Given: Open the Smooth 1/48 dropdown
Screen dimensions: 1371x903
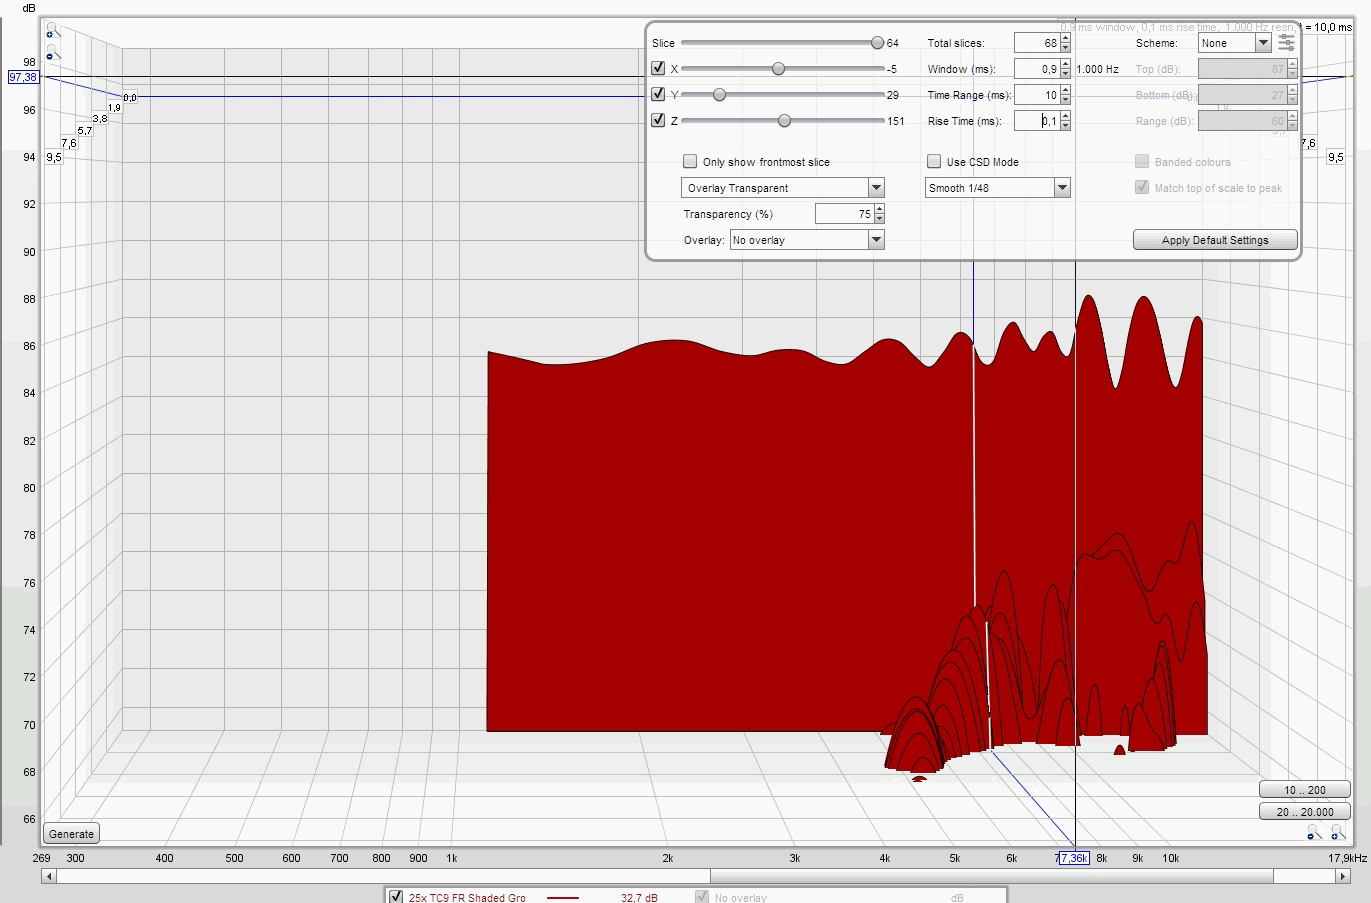Looking at the screenshot, I should pos(997,188).
